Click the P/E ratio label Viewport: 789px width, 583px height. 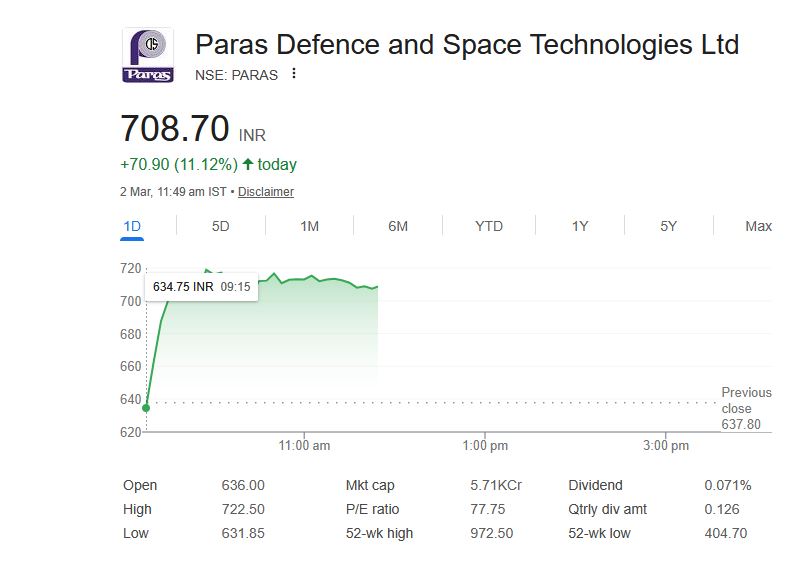373,509
